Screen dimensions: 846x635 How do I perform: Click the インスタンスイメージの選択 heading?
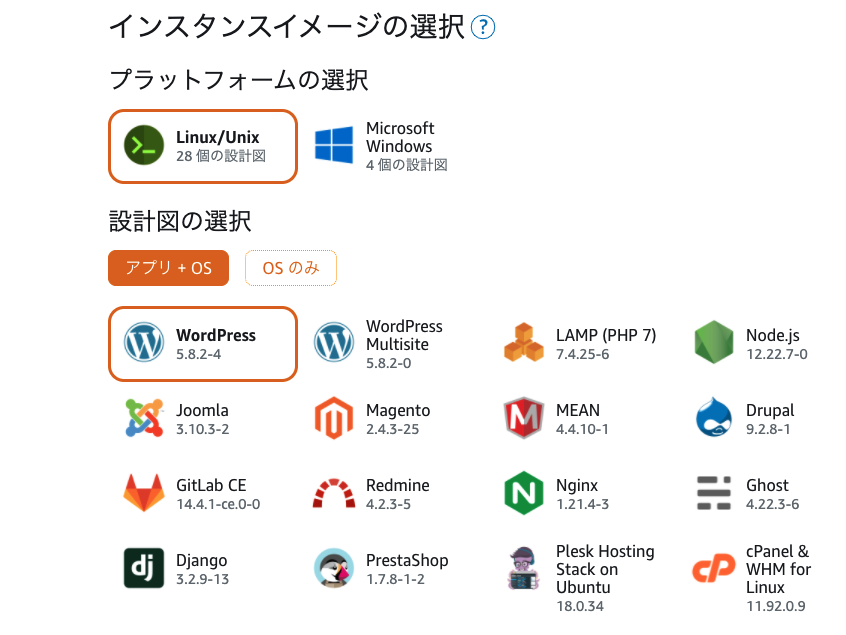point(286,27)
